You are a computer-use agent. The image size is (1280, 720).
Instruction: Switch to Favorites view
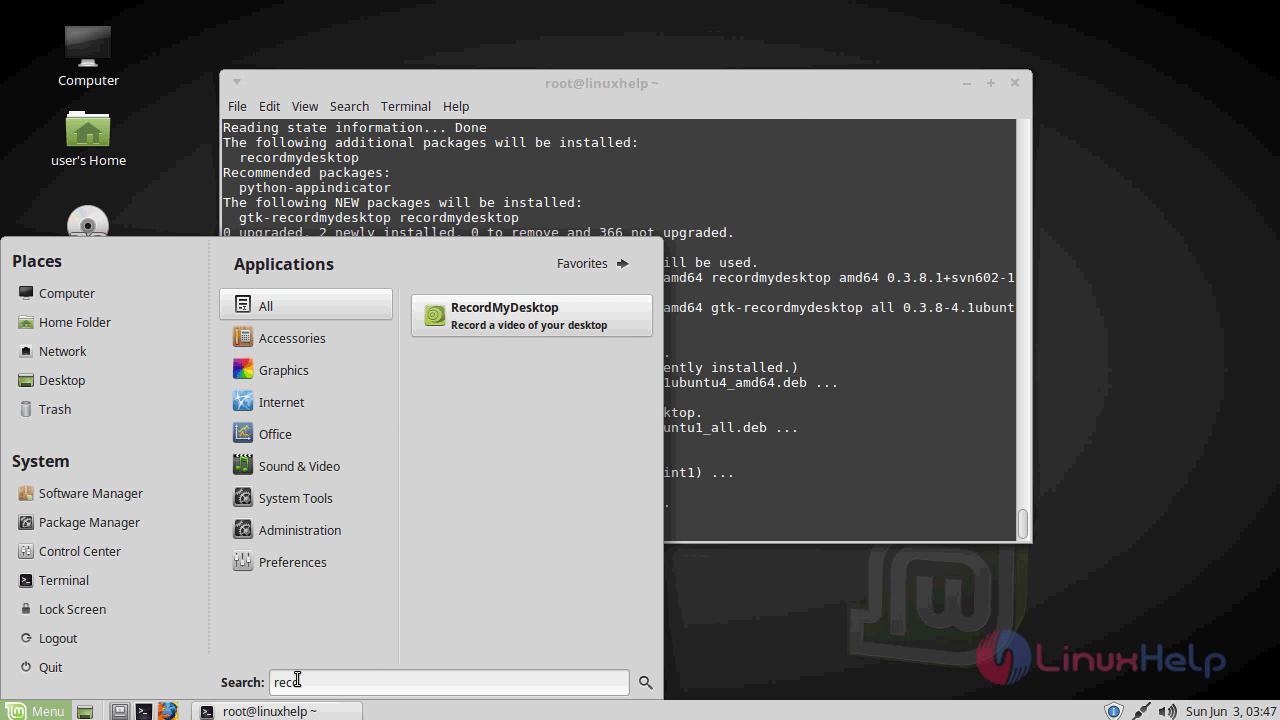pos(592,264)
